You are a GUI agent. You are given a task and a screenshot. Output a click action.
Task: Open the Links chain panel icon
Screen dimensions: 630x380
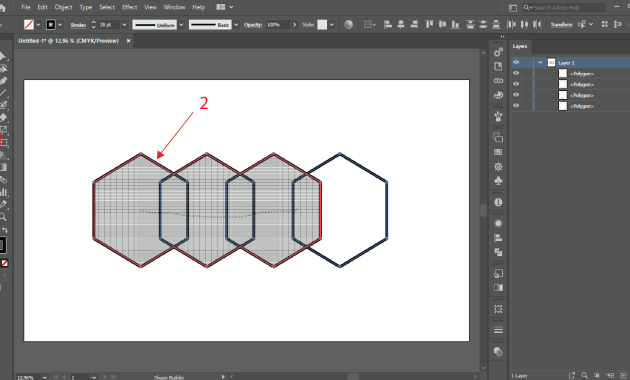(x=498, y=80)
